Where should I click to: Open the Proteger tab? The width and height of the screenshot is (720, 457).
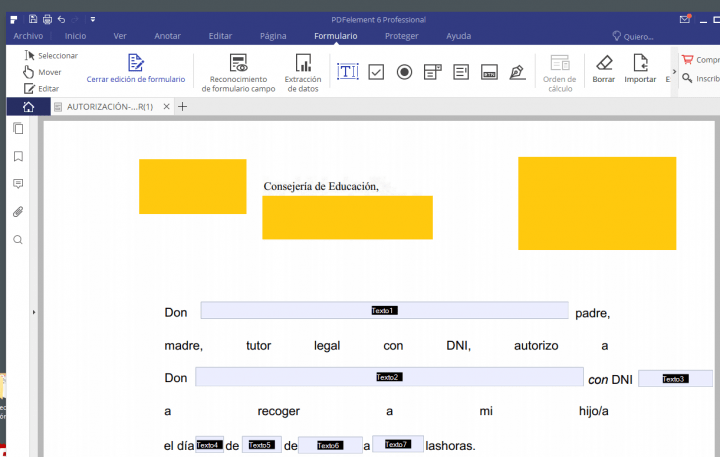(x=401, y=36)
